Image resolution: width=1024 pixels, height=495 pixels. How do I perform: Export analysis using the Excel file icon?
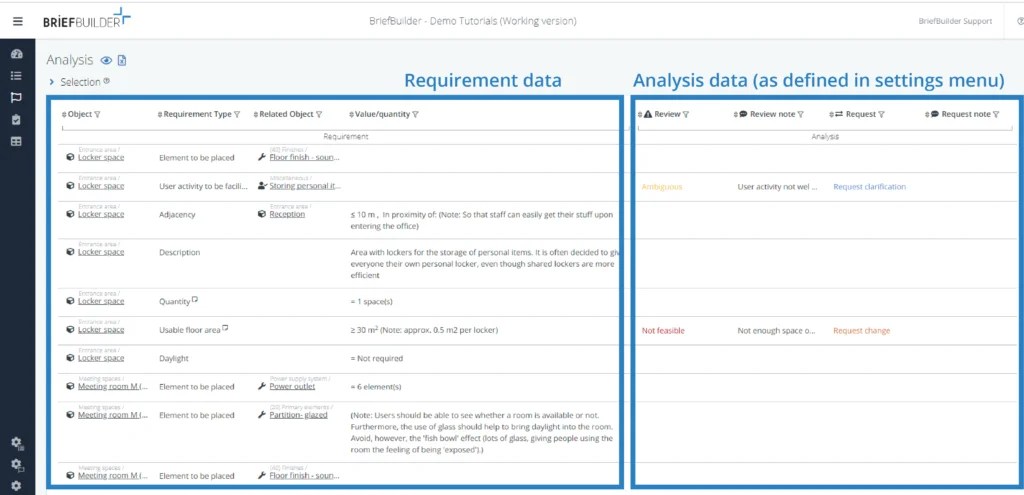[122, 61]
